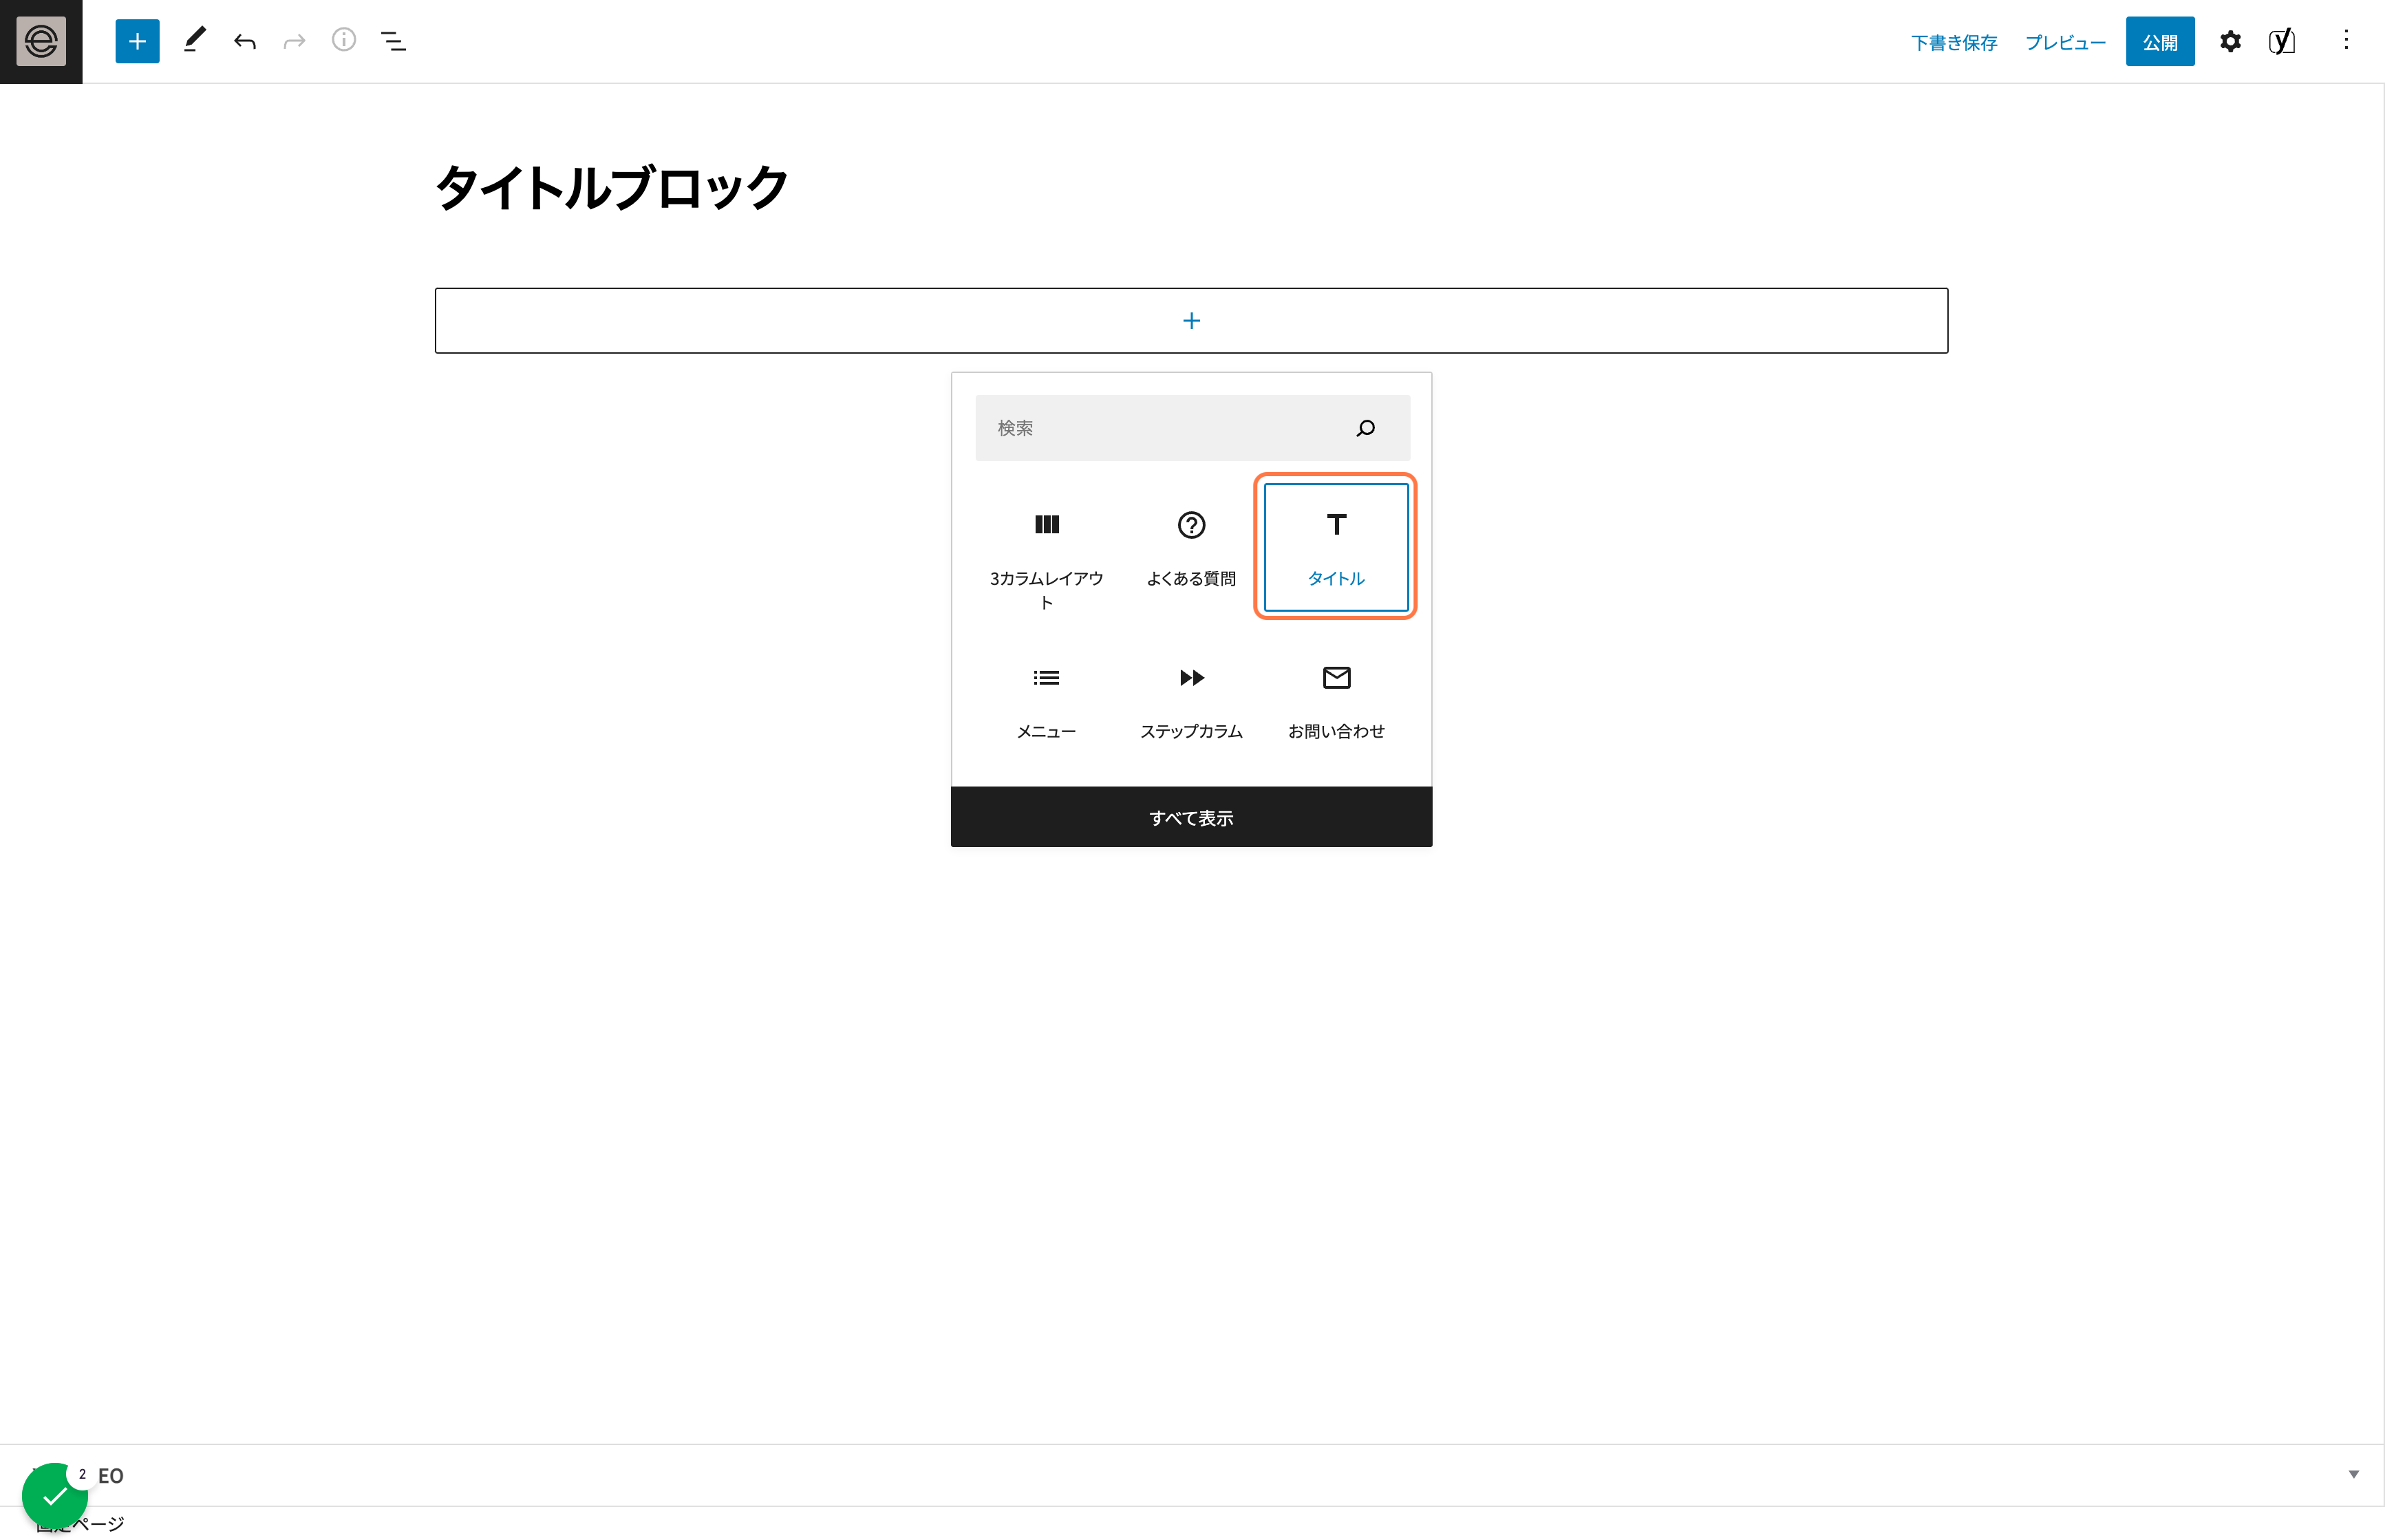Insert the メニュー block
2385x1540 pixels.
click(x=1046, y=701)
